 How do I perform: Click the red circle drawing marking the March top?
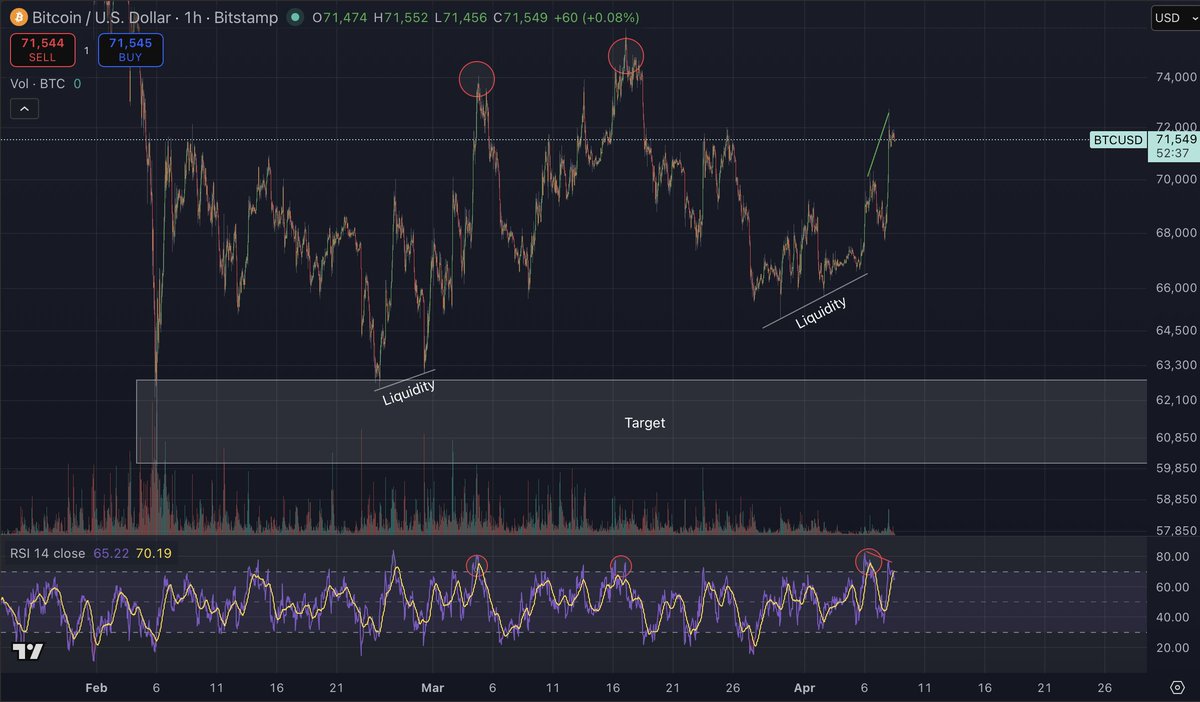click(x=477, y=79)
